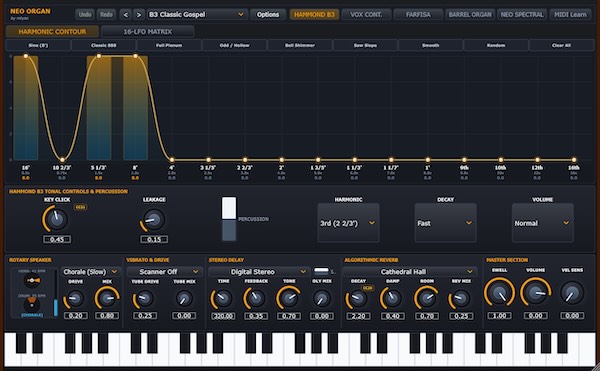Apply the Full Plenum contour preset
600x371 pixels.
(x=169, y=45)
